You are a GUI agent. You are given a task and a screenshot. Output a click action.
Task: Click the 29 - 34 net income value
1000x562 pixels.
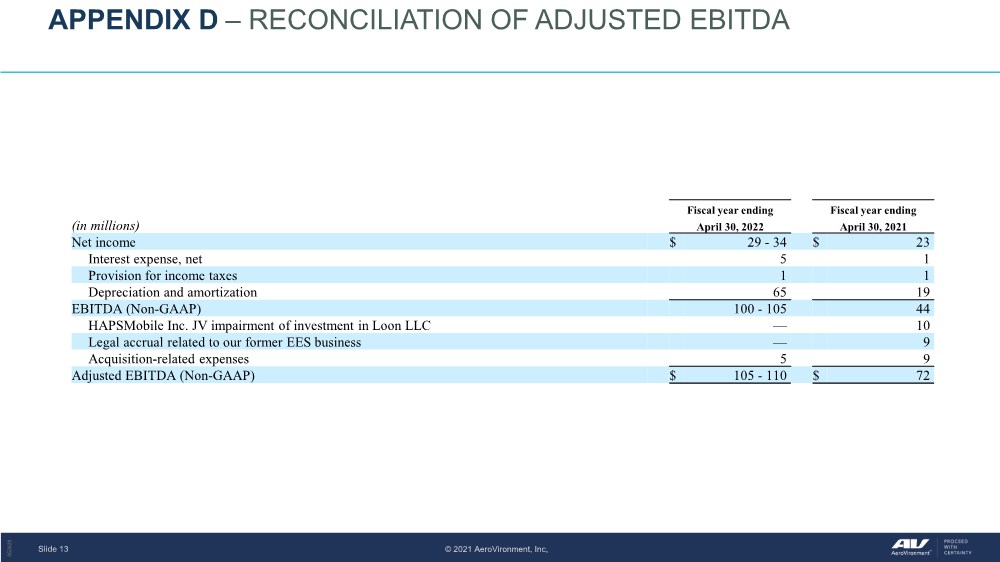click(x=767, y=242)
